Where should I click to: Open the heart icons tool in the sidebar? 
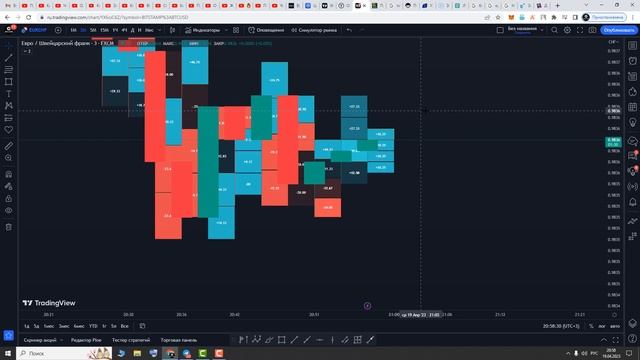tap(9, 130)
